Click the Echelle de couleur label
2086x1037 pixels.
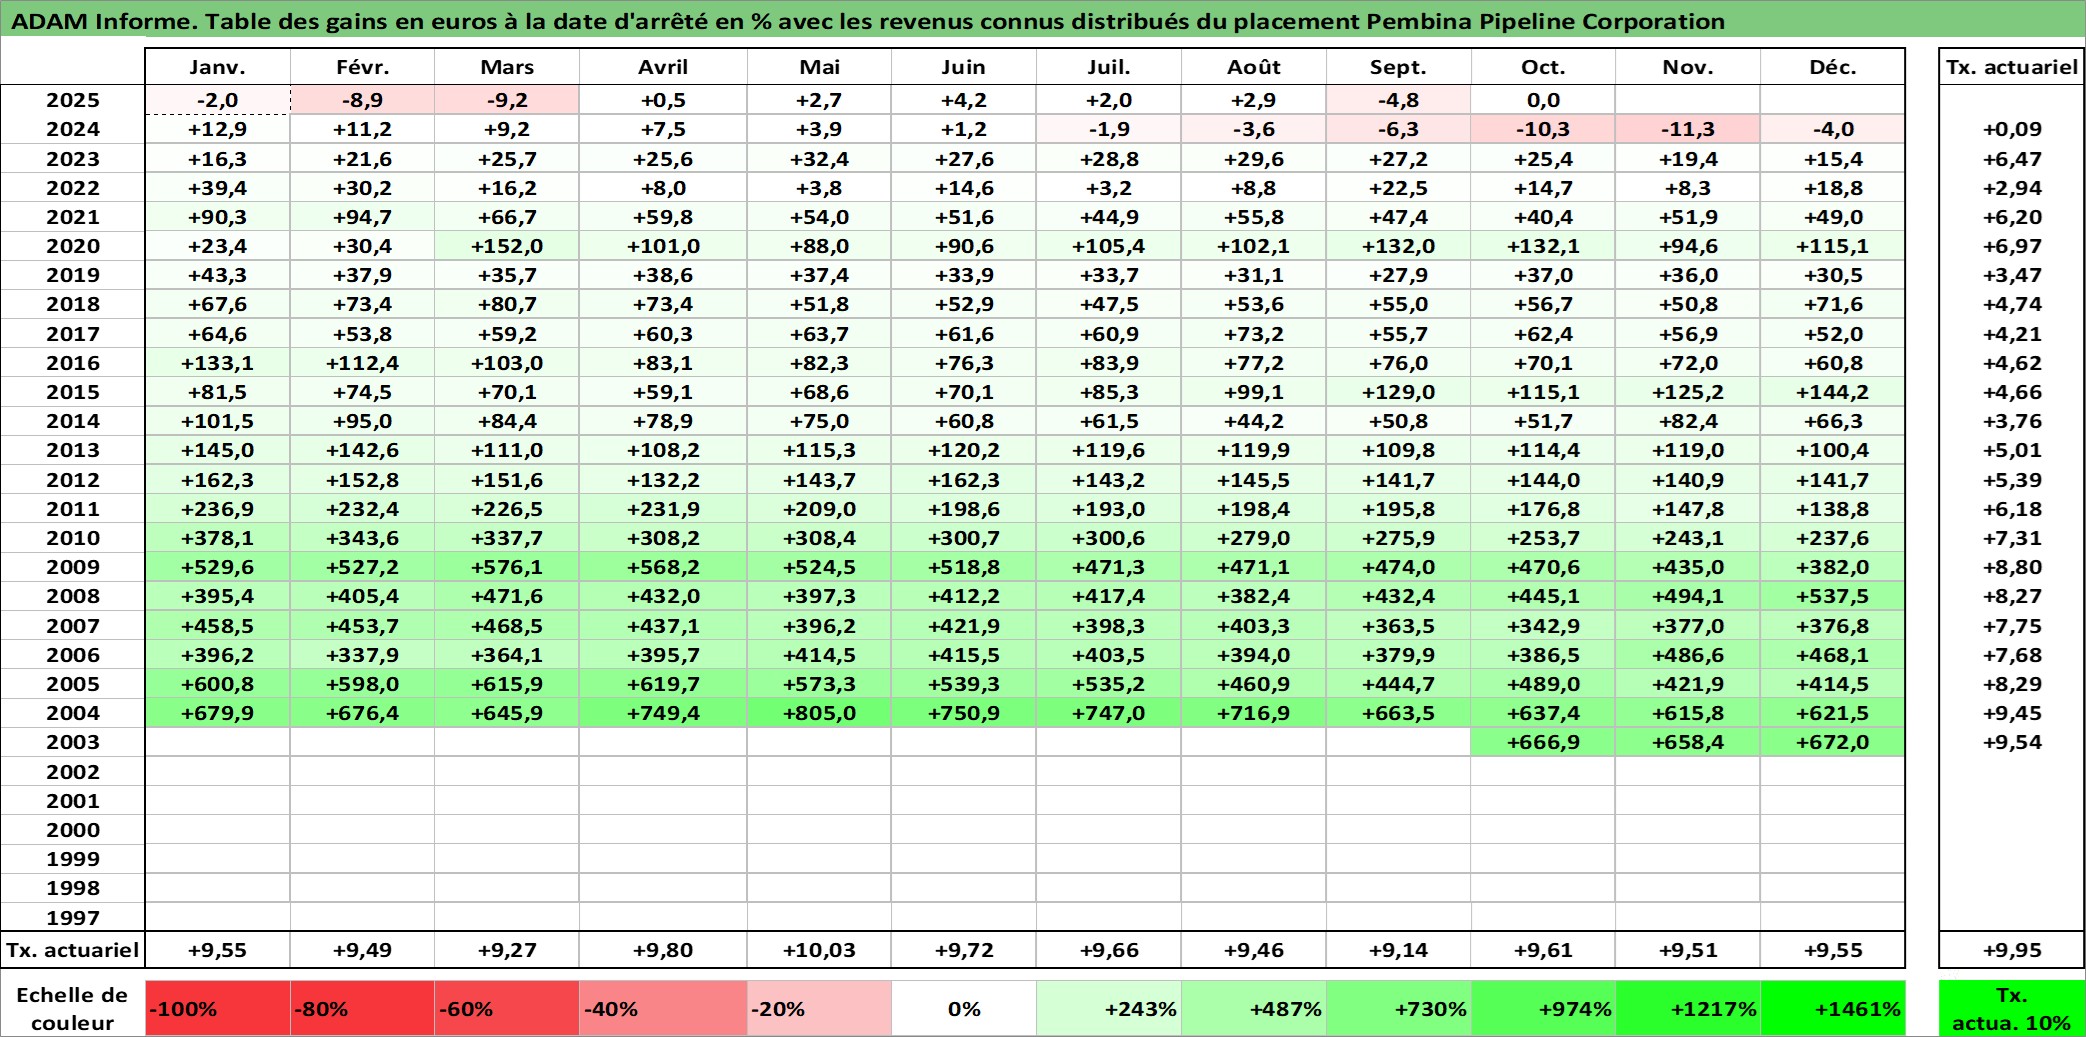(x=73, y=1008)
